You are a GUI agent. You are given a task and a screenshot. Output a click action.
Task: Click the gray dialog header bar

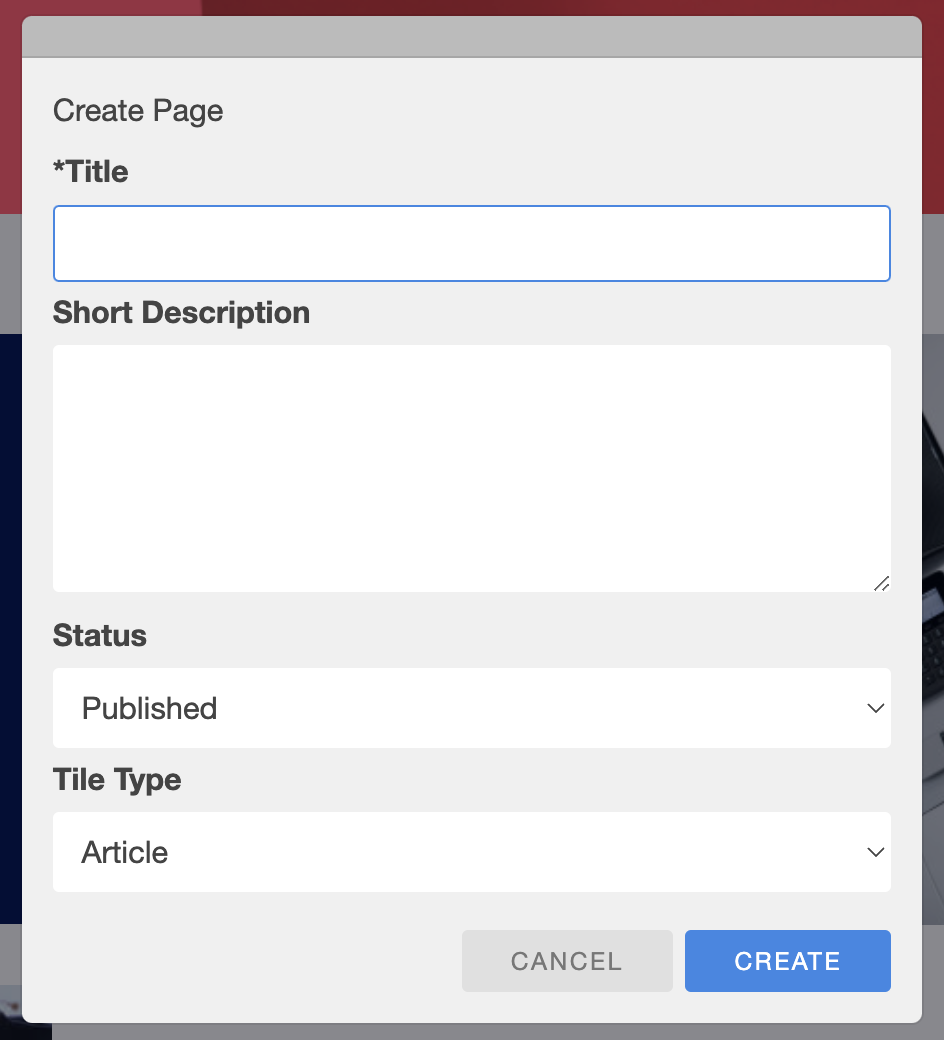[472, 36]
